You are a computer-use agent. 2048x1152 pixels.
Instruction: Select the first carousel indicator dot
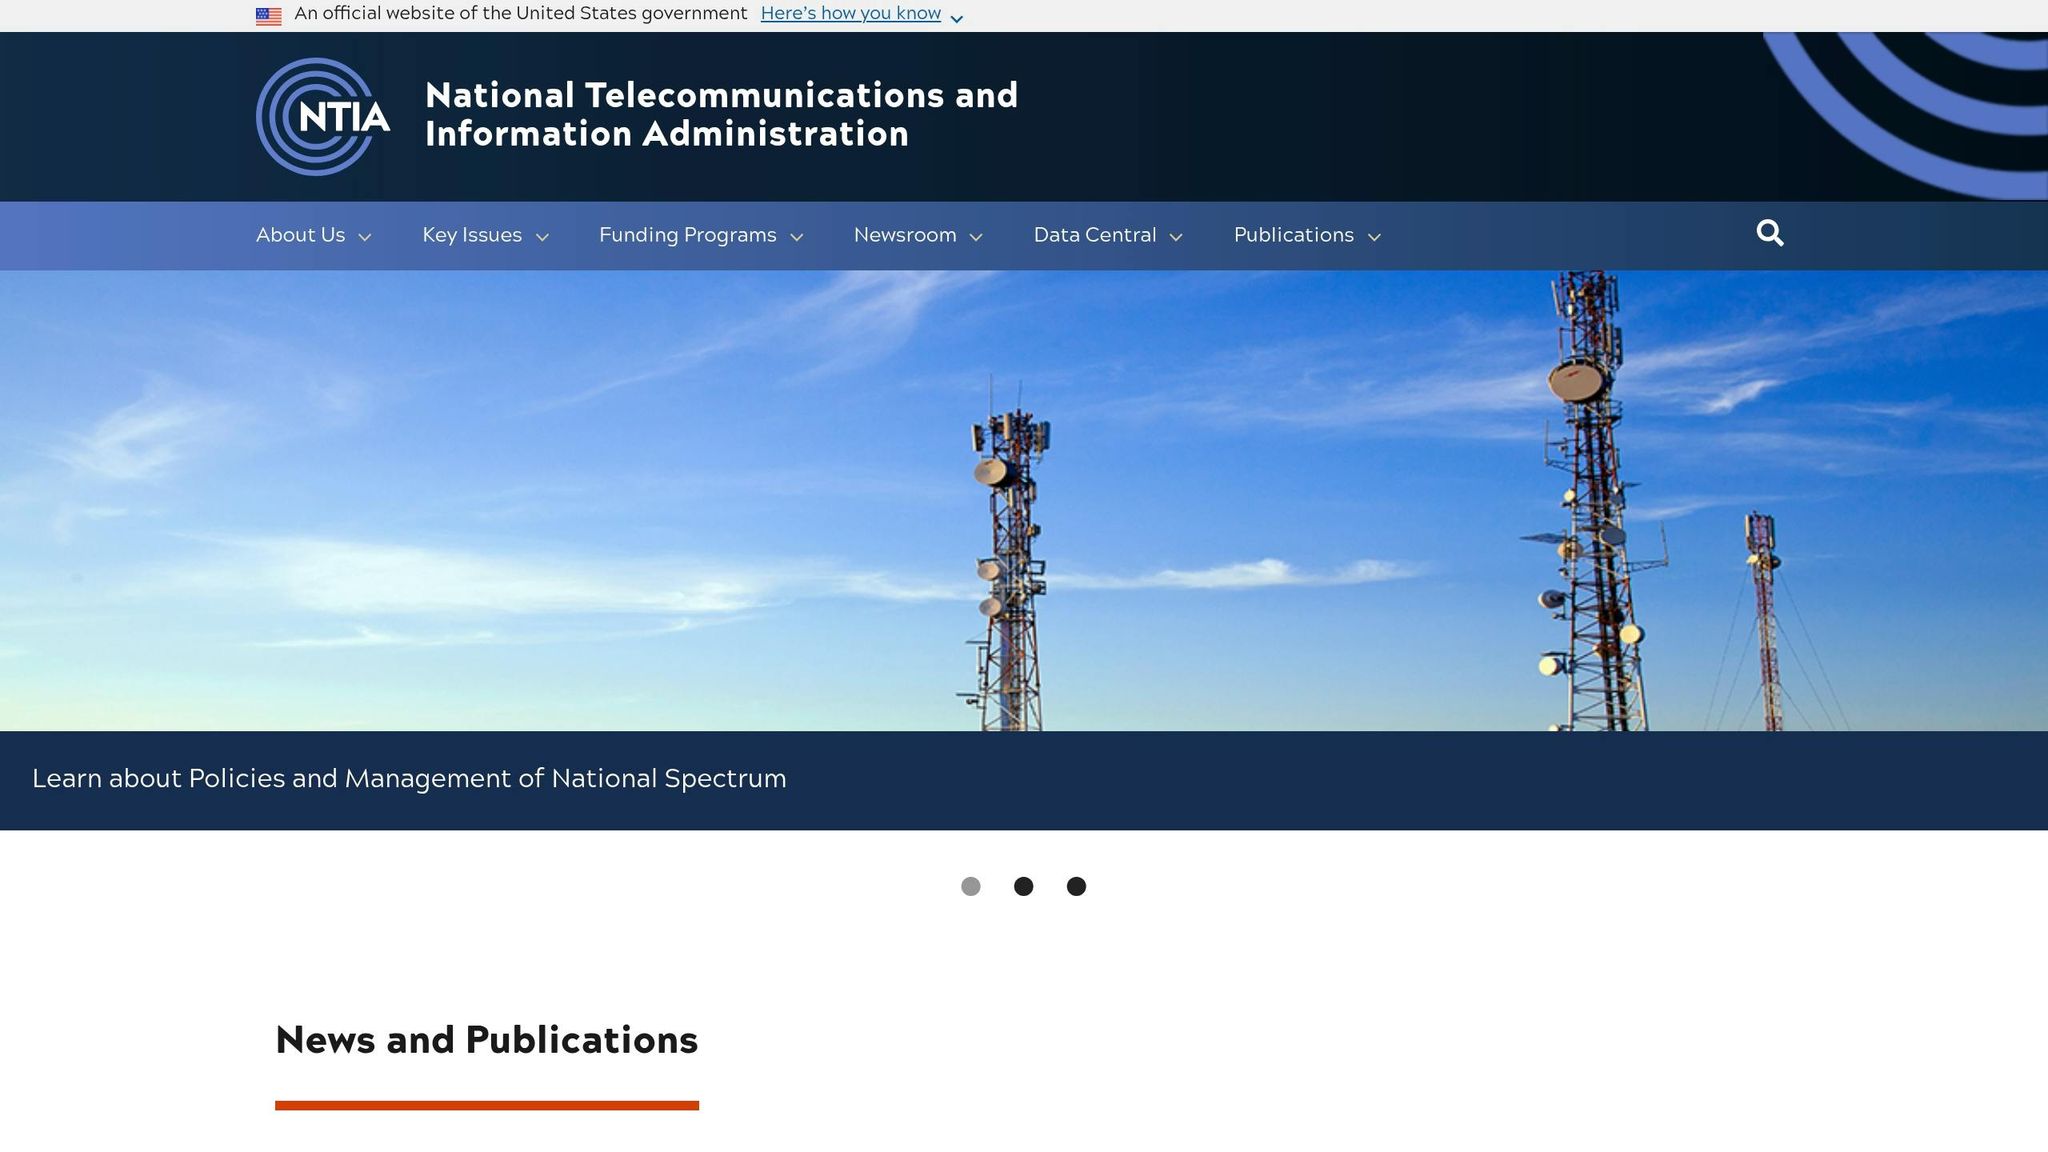pos(971,886)
